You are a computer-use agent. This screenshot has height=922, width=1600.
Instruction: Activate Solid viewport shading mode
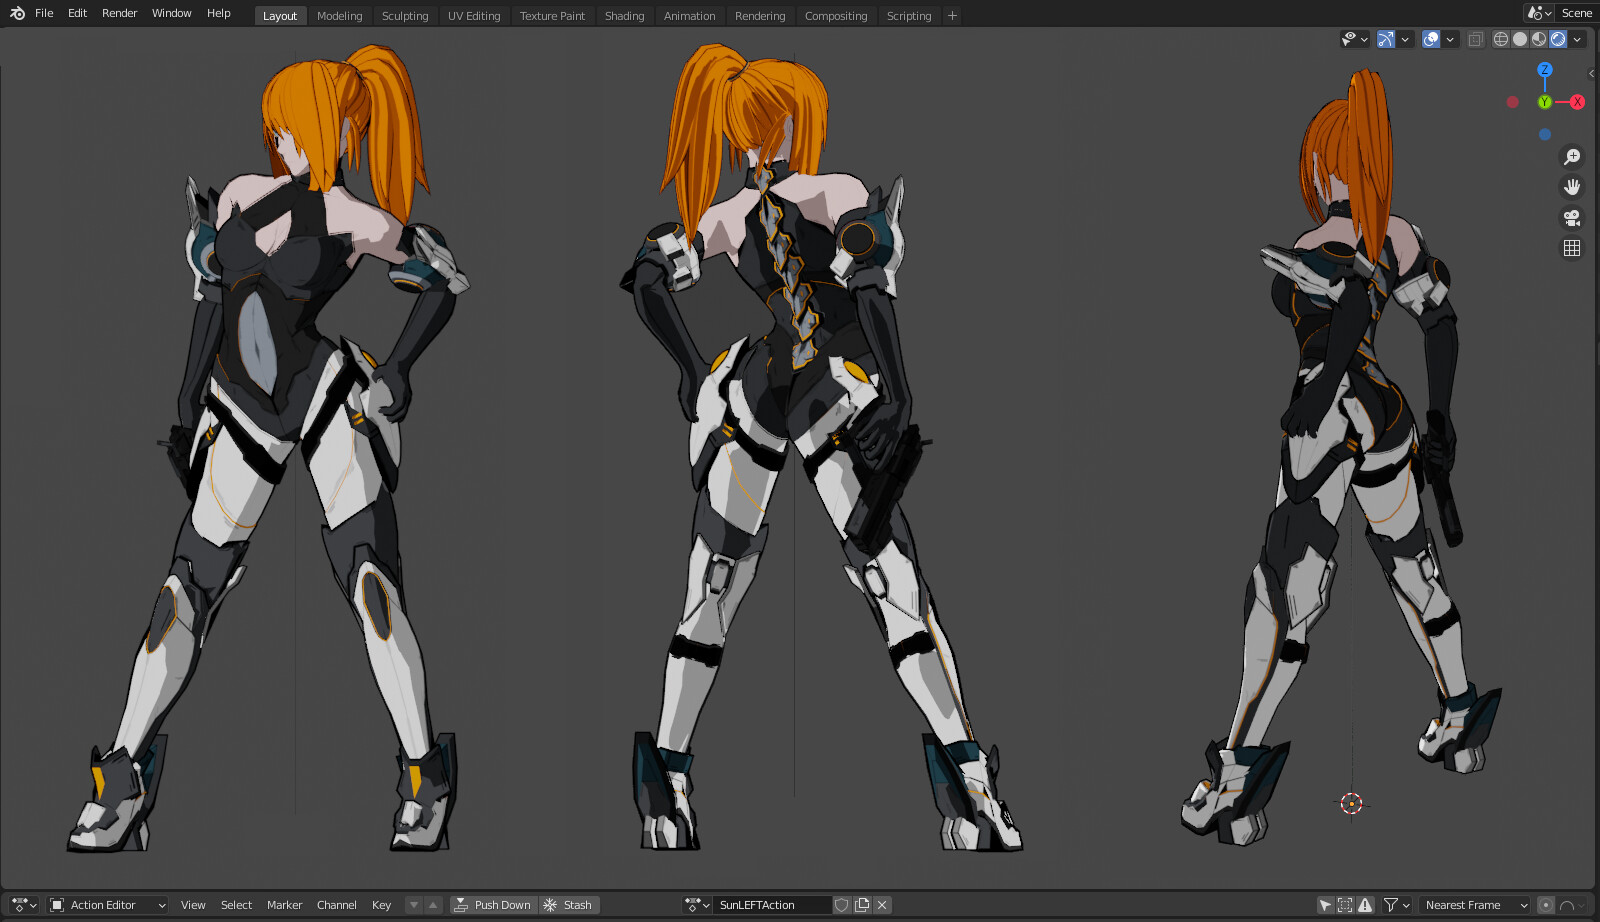point(1519,38)
